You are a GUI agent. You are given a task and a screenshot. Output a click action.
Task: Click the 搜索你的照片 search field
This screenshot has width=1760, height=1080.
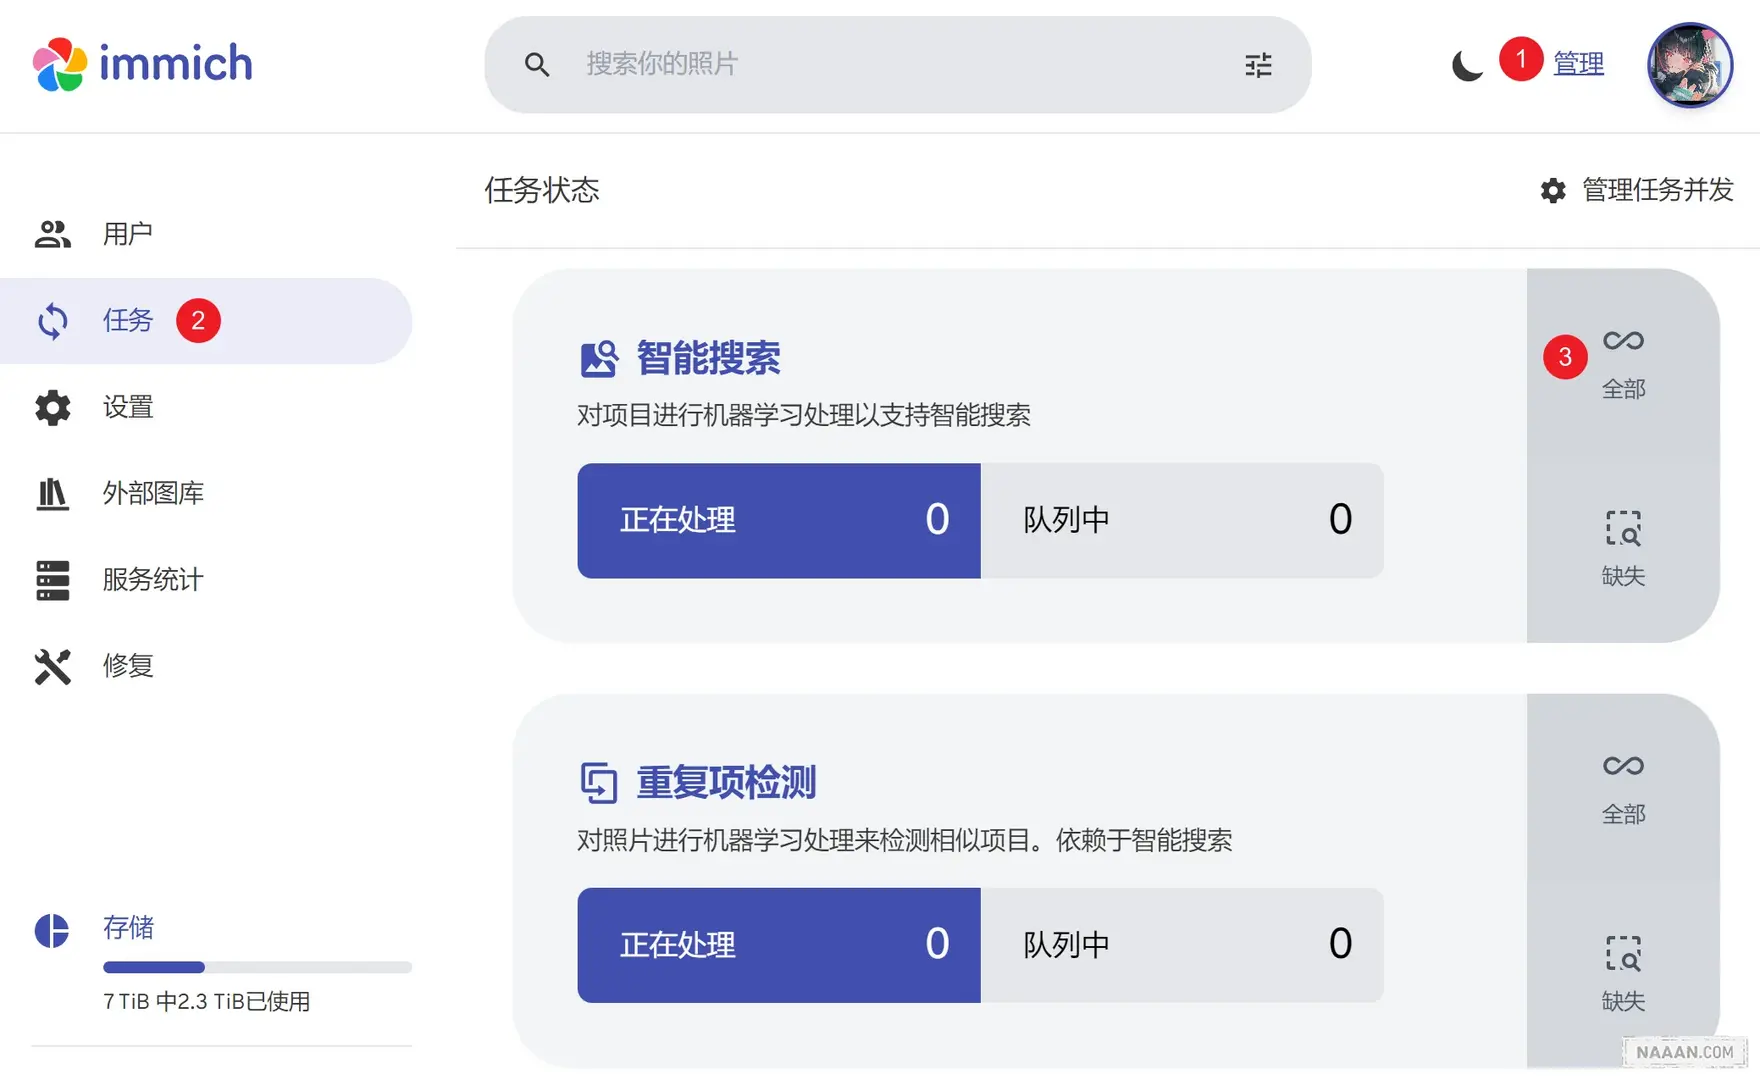point(890,64)
